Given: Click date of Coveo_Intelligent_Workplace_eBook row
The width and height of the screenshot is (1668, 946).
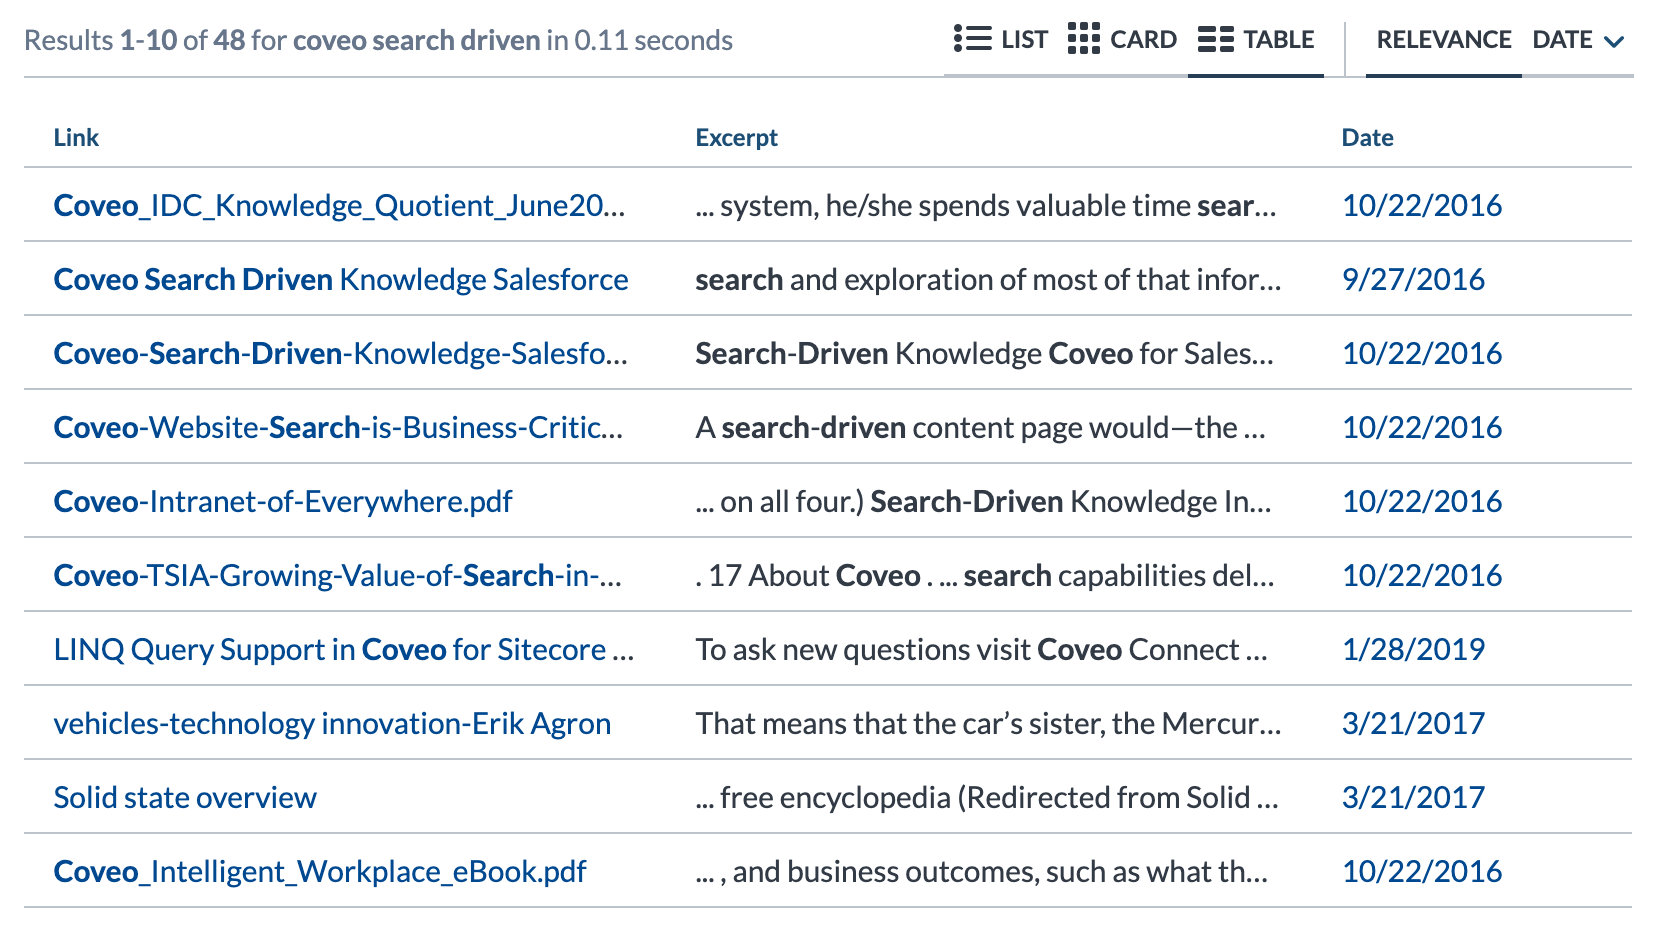Looking at the screenshot, I should click(1422, 871).
